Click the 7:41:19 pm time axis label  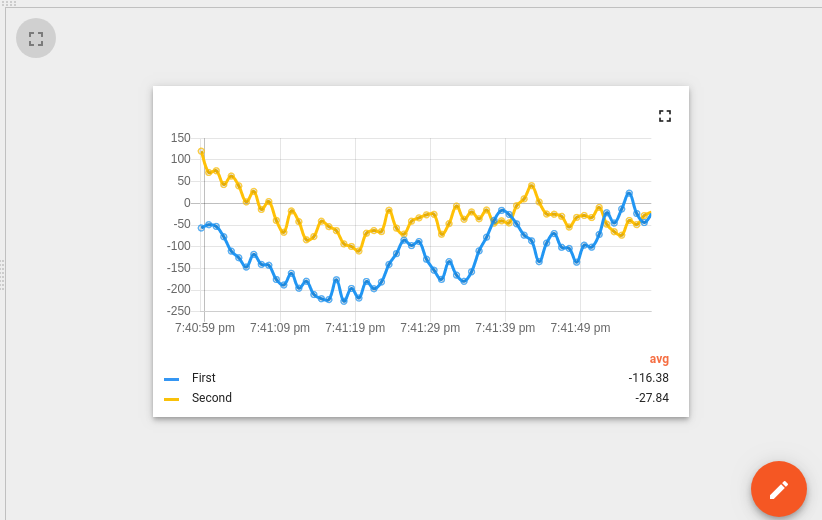[x=355, y=328]
